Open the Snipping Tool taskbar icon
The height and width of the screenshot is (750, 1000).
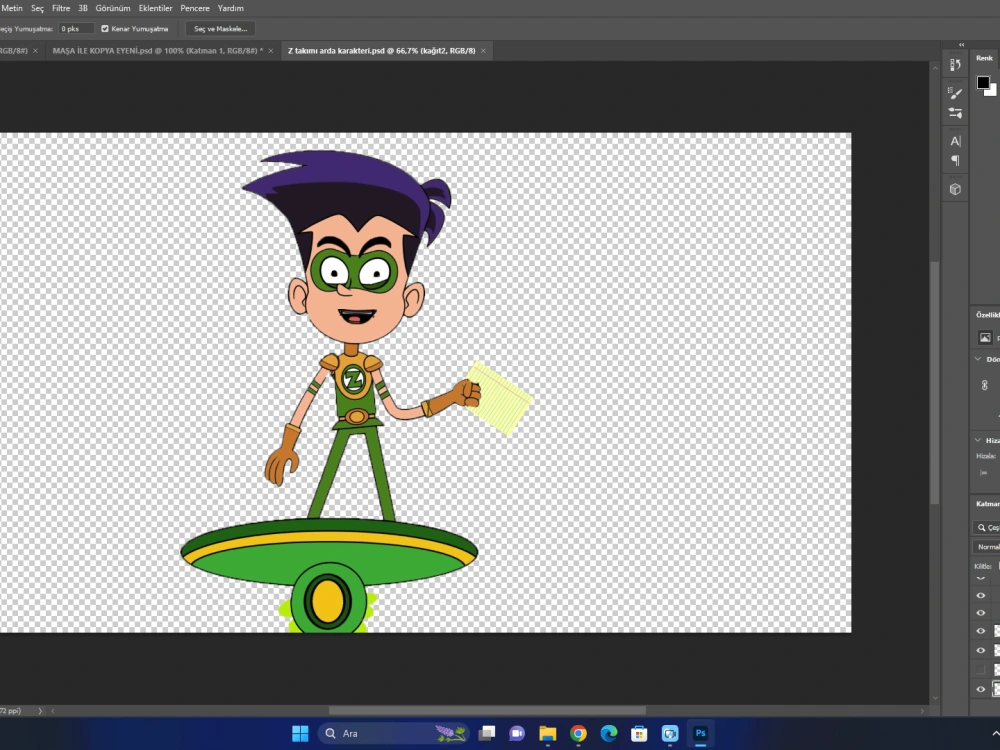[670, 733]
